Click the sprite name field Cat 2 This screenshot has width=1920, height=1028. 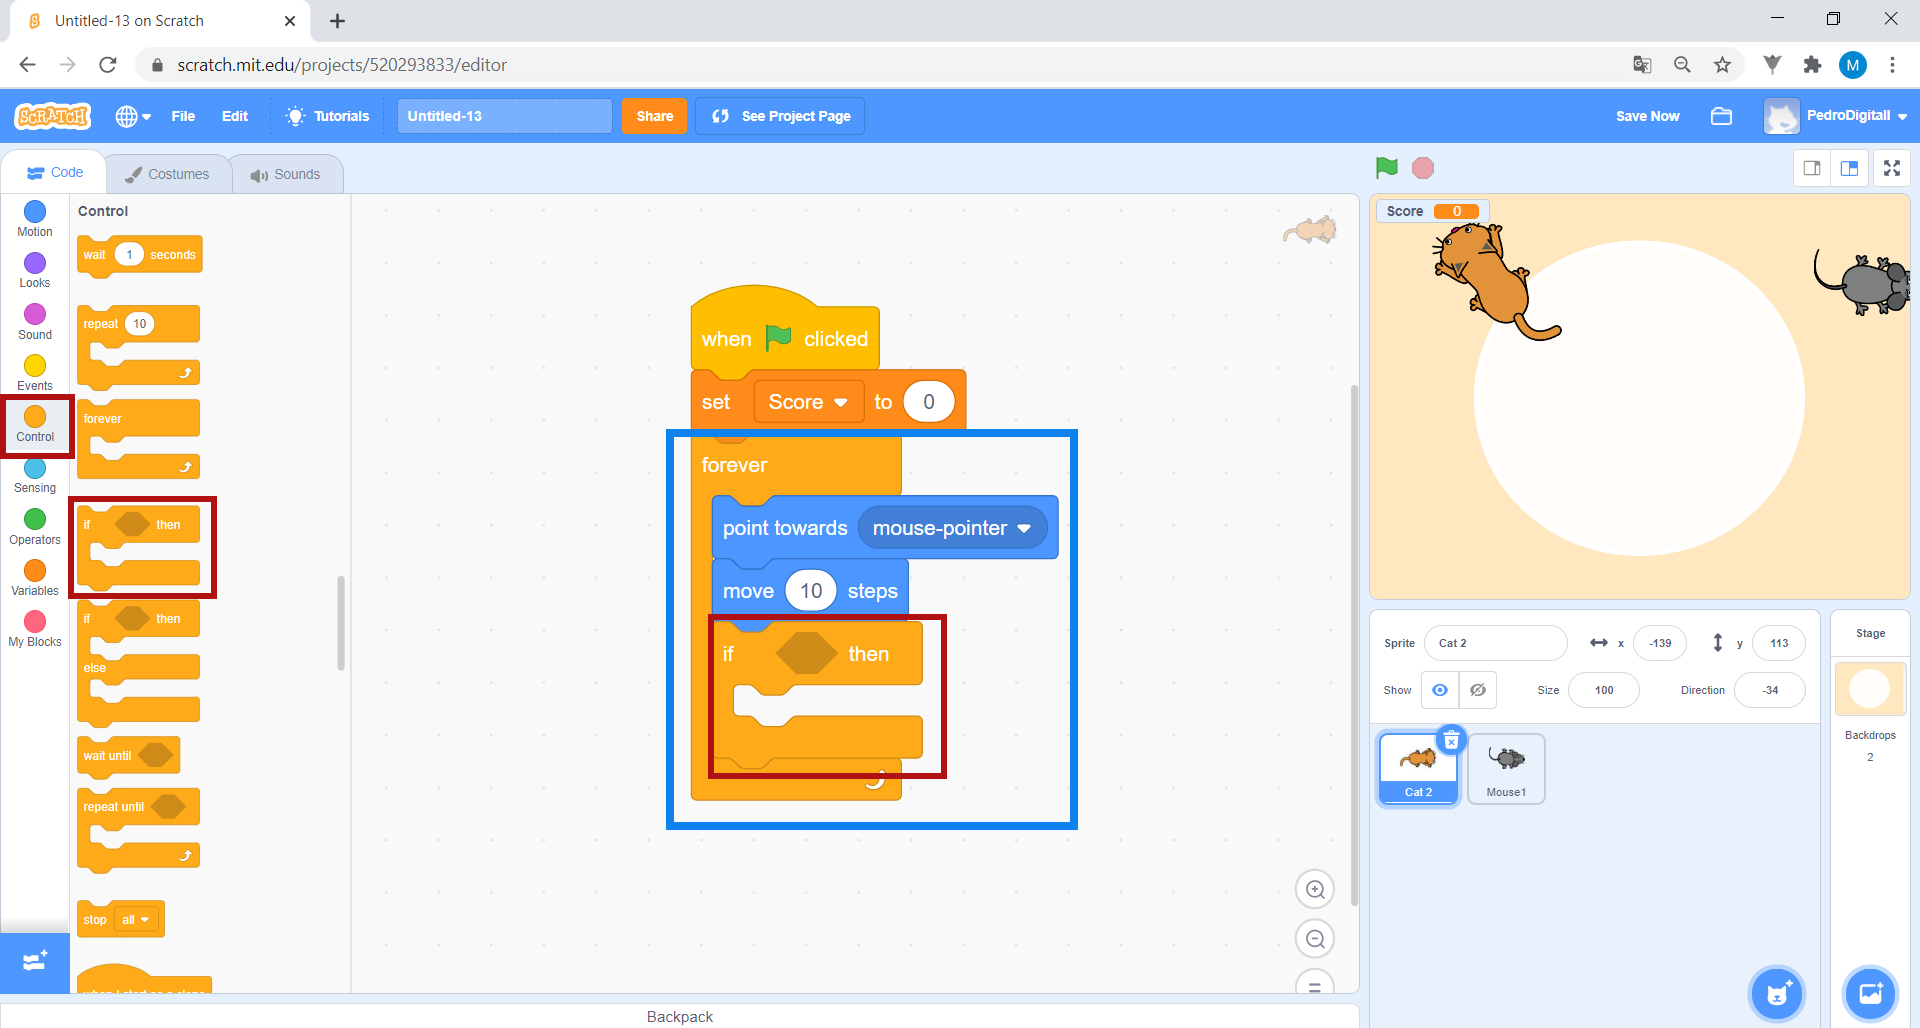1495,643
